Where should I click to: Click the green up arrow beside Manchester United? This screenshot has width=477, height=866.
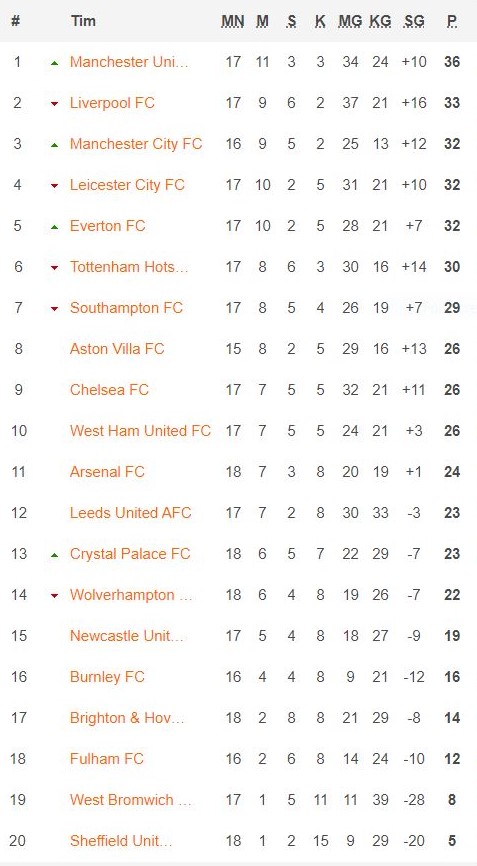(54, 64)
